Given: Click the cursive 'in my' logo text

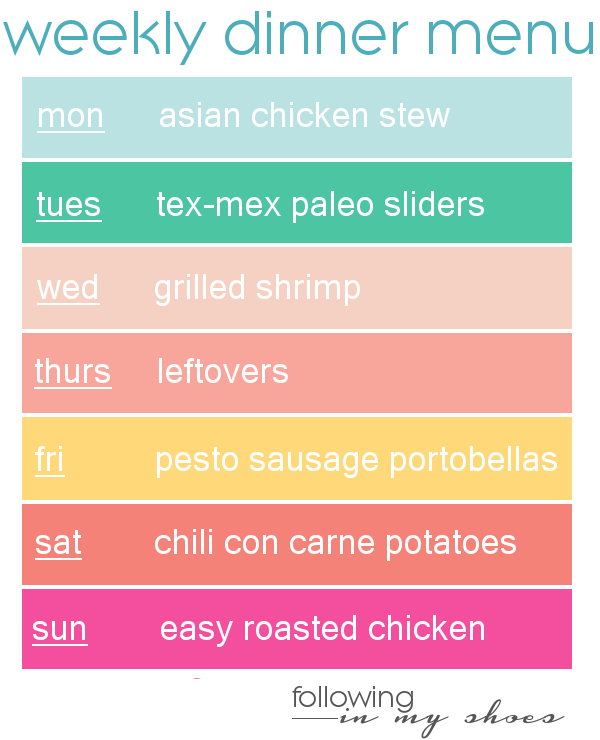Looking at the screenshot, I should point(393,722).
